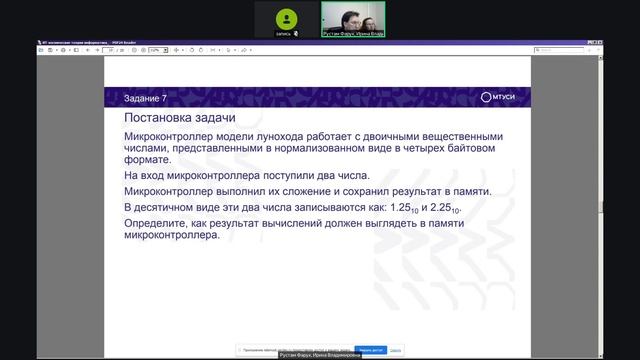The image size is (640, 360).
Task: Rotate page counterclockwise icon
Action: 192,50
